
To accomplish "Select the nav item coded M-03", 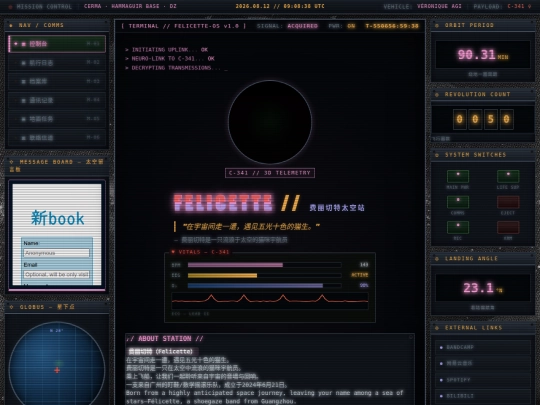I will pyautogui.click(x=57, y=81).
